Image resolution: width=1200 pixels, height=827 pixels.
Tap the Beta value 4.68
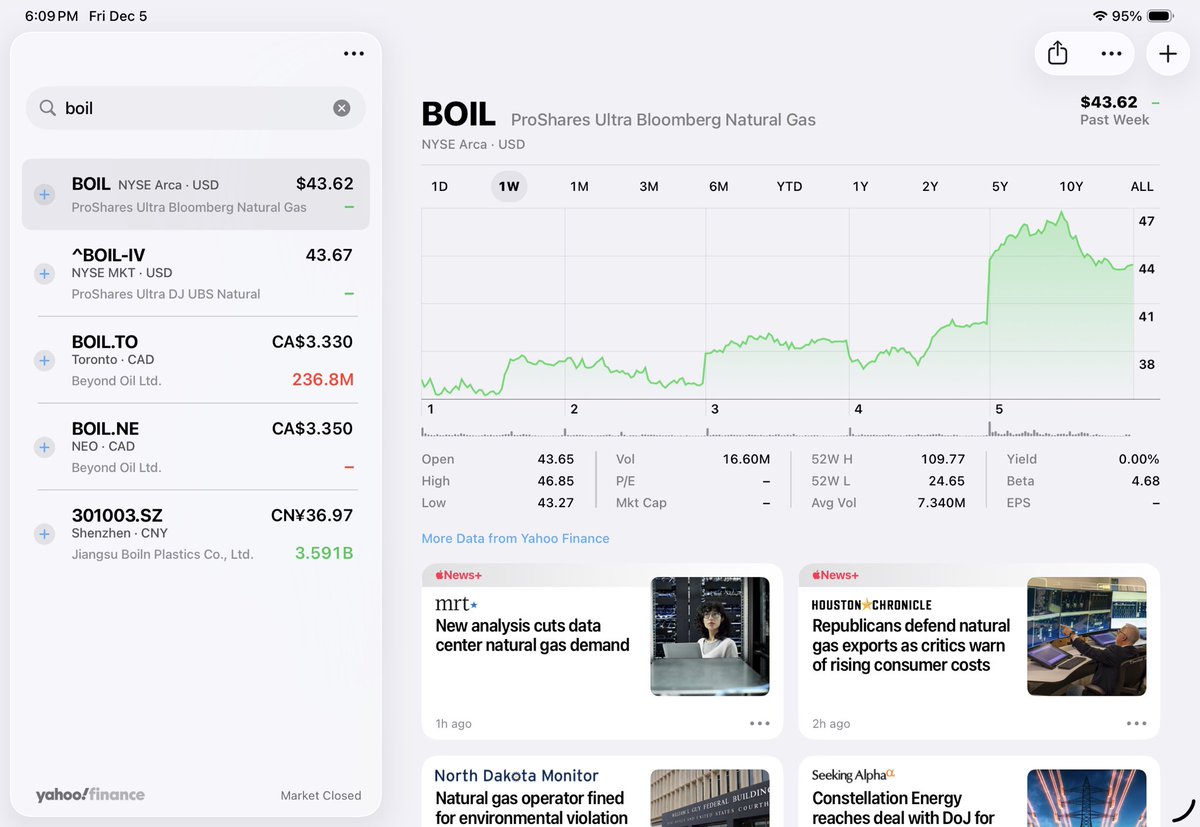pyautogui.click(x=1145, y=481)
